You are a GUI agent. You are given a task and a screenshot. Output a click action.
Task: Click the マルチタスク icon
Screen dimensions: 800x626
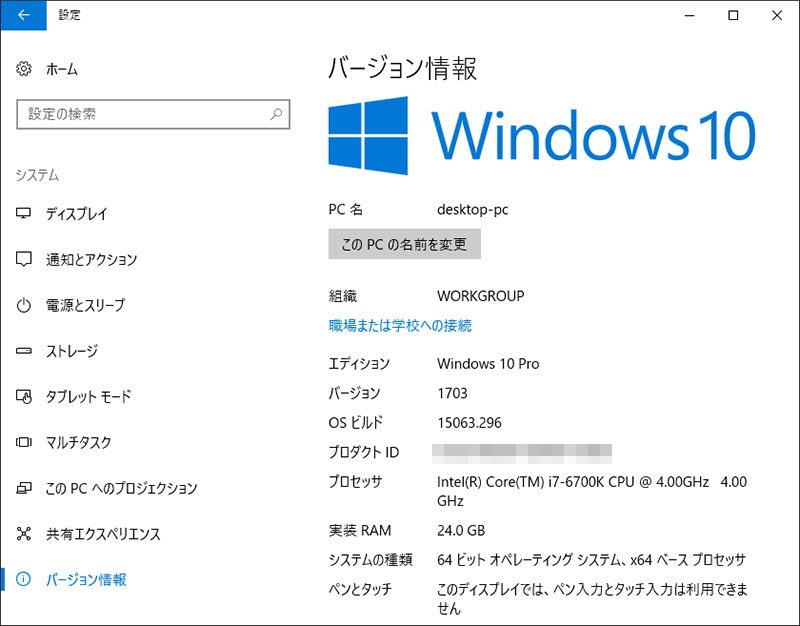pos(23,442)
